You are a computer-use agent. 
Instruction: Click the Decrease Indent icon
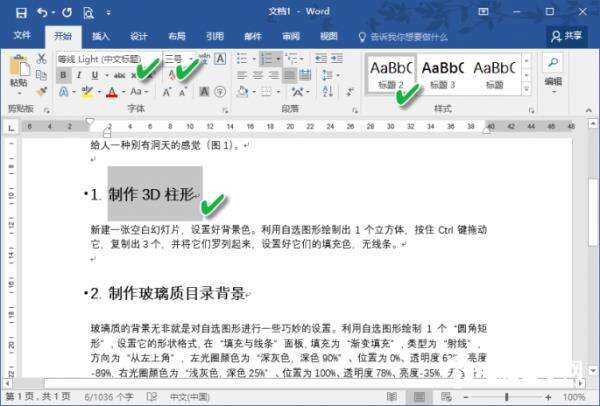(321, 59)
